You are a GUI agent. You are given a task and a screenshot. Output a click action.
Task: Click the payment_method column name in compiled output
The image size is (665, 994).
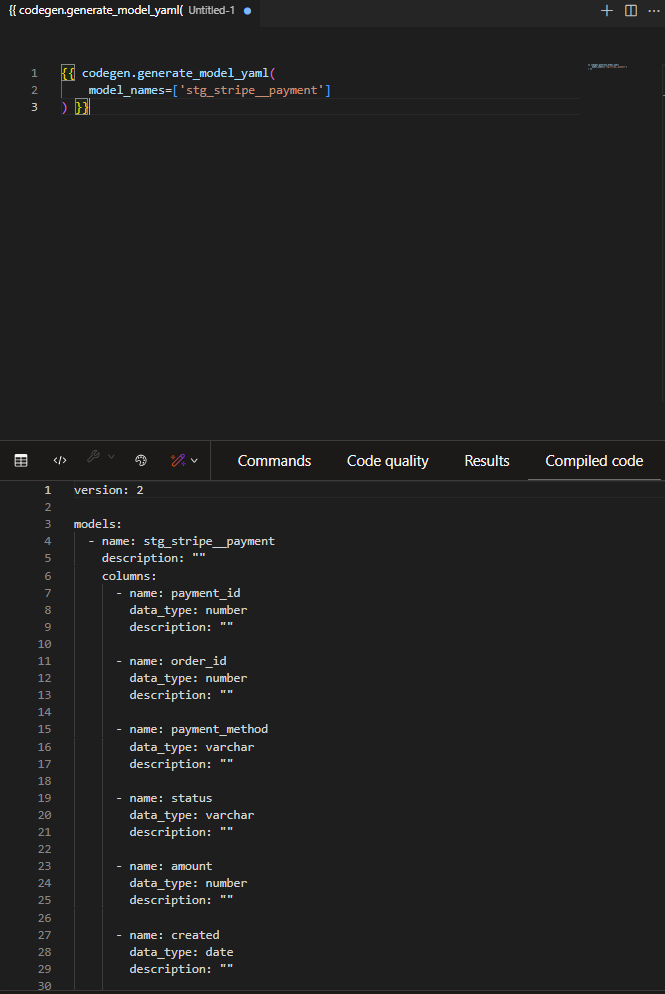pos(219,729)
